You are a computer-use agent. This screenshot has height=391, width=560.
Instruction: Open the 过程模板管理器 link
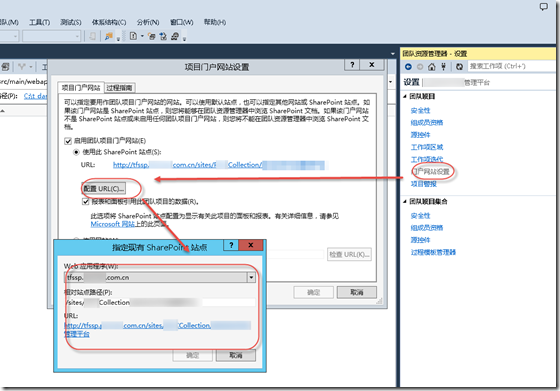point(433,252)
